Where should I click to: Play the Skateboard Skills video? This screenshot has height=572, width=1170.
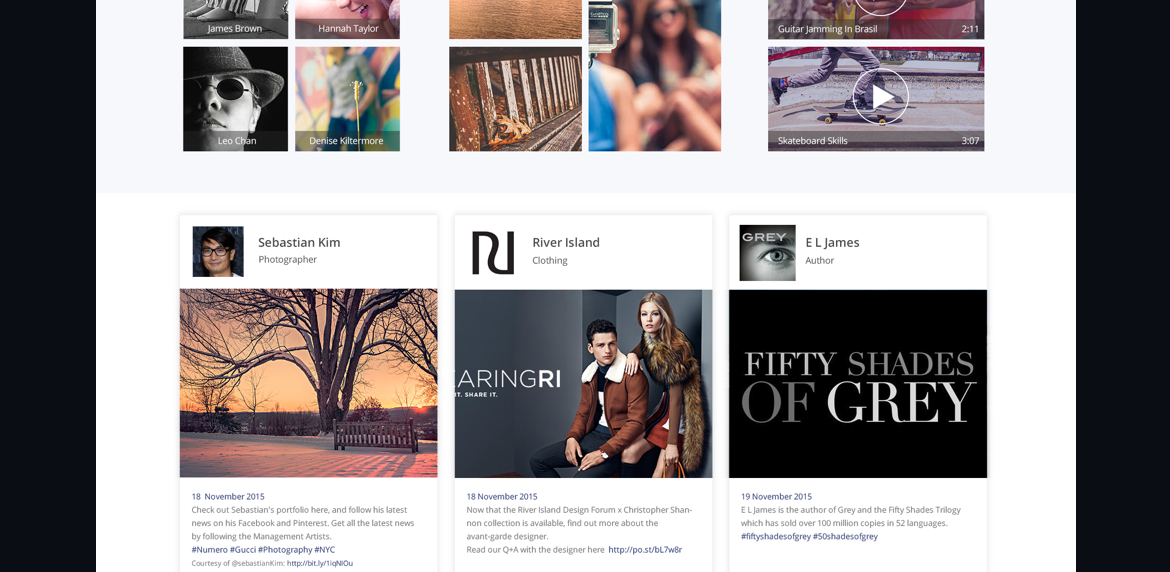pyautogui.click(x=880, y=97)
